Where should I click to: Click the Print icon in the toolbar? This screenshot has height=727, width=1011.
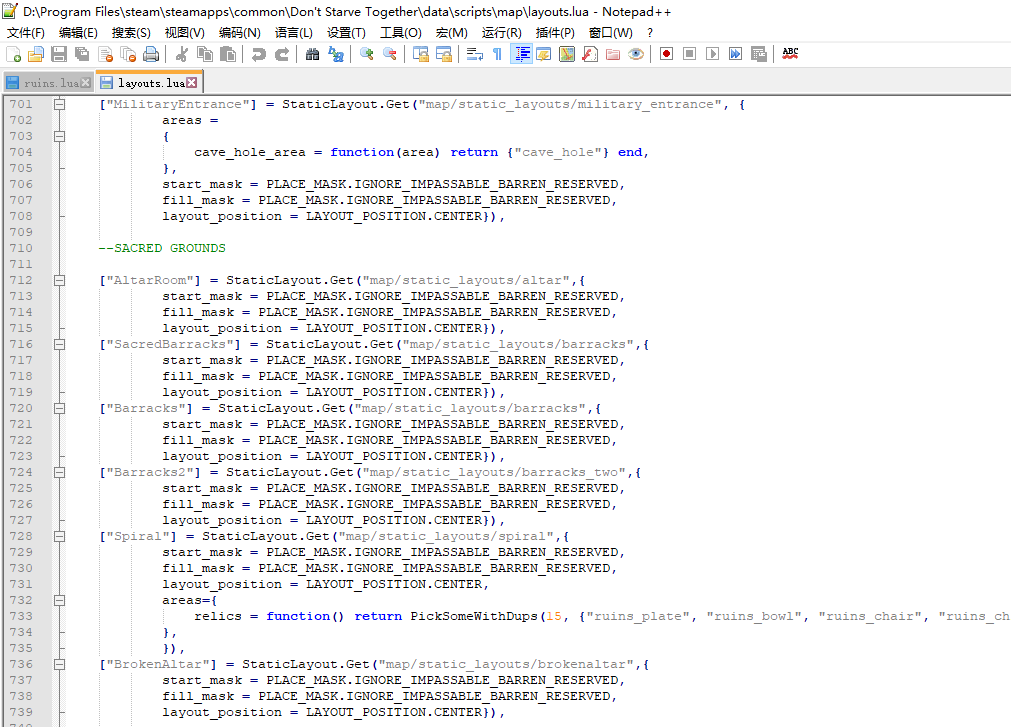click(151, 54)
